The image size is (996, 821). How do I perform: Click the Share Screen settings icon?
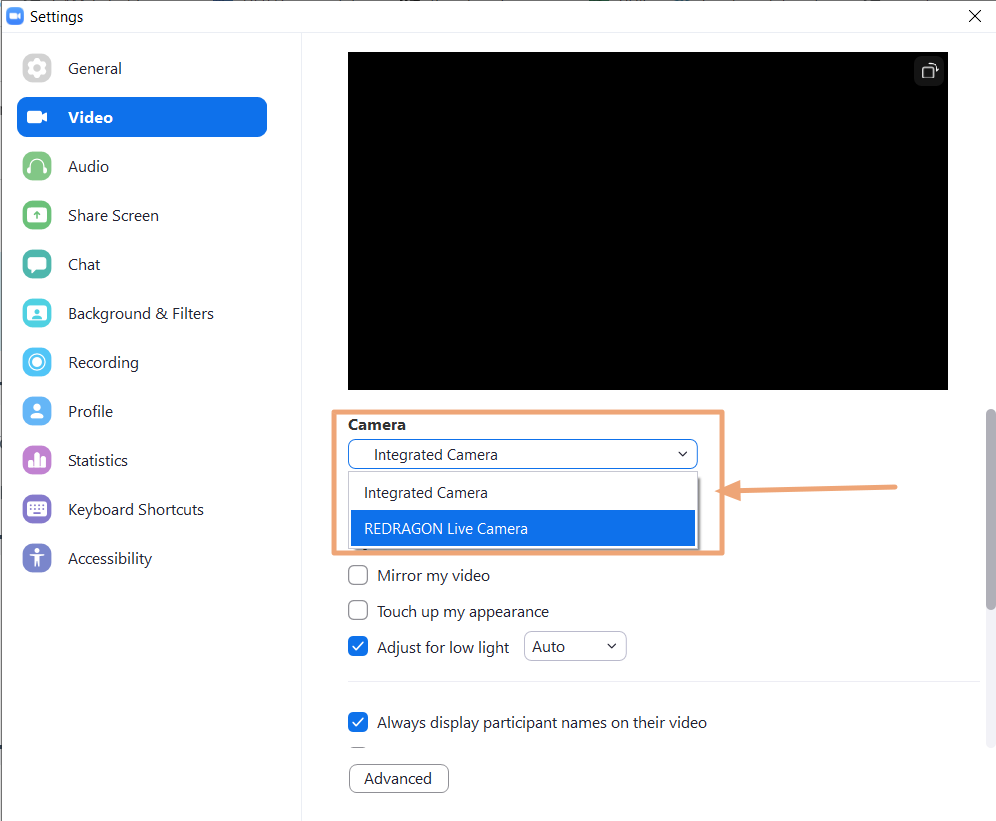(x=36, y=215)
